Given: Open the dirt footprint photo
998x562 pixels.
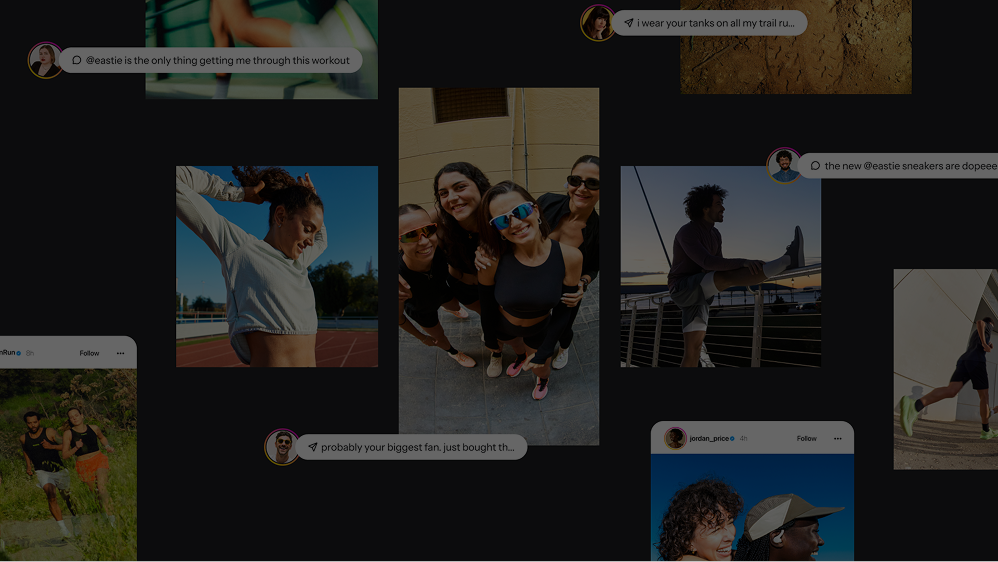Looking at the screenshot, I should tap(796, 47).
